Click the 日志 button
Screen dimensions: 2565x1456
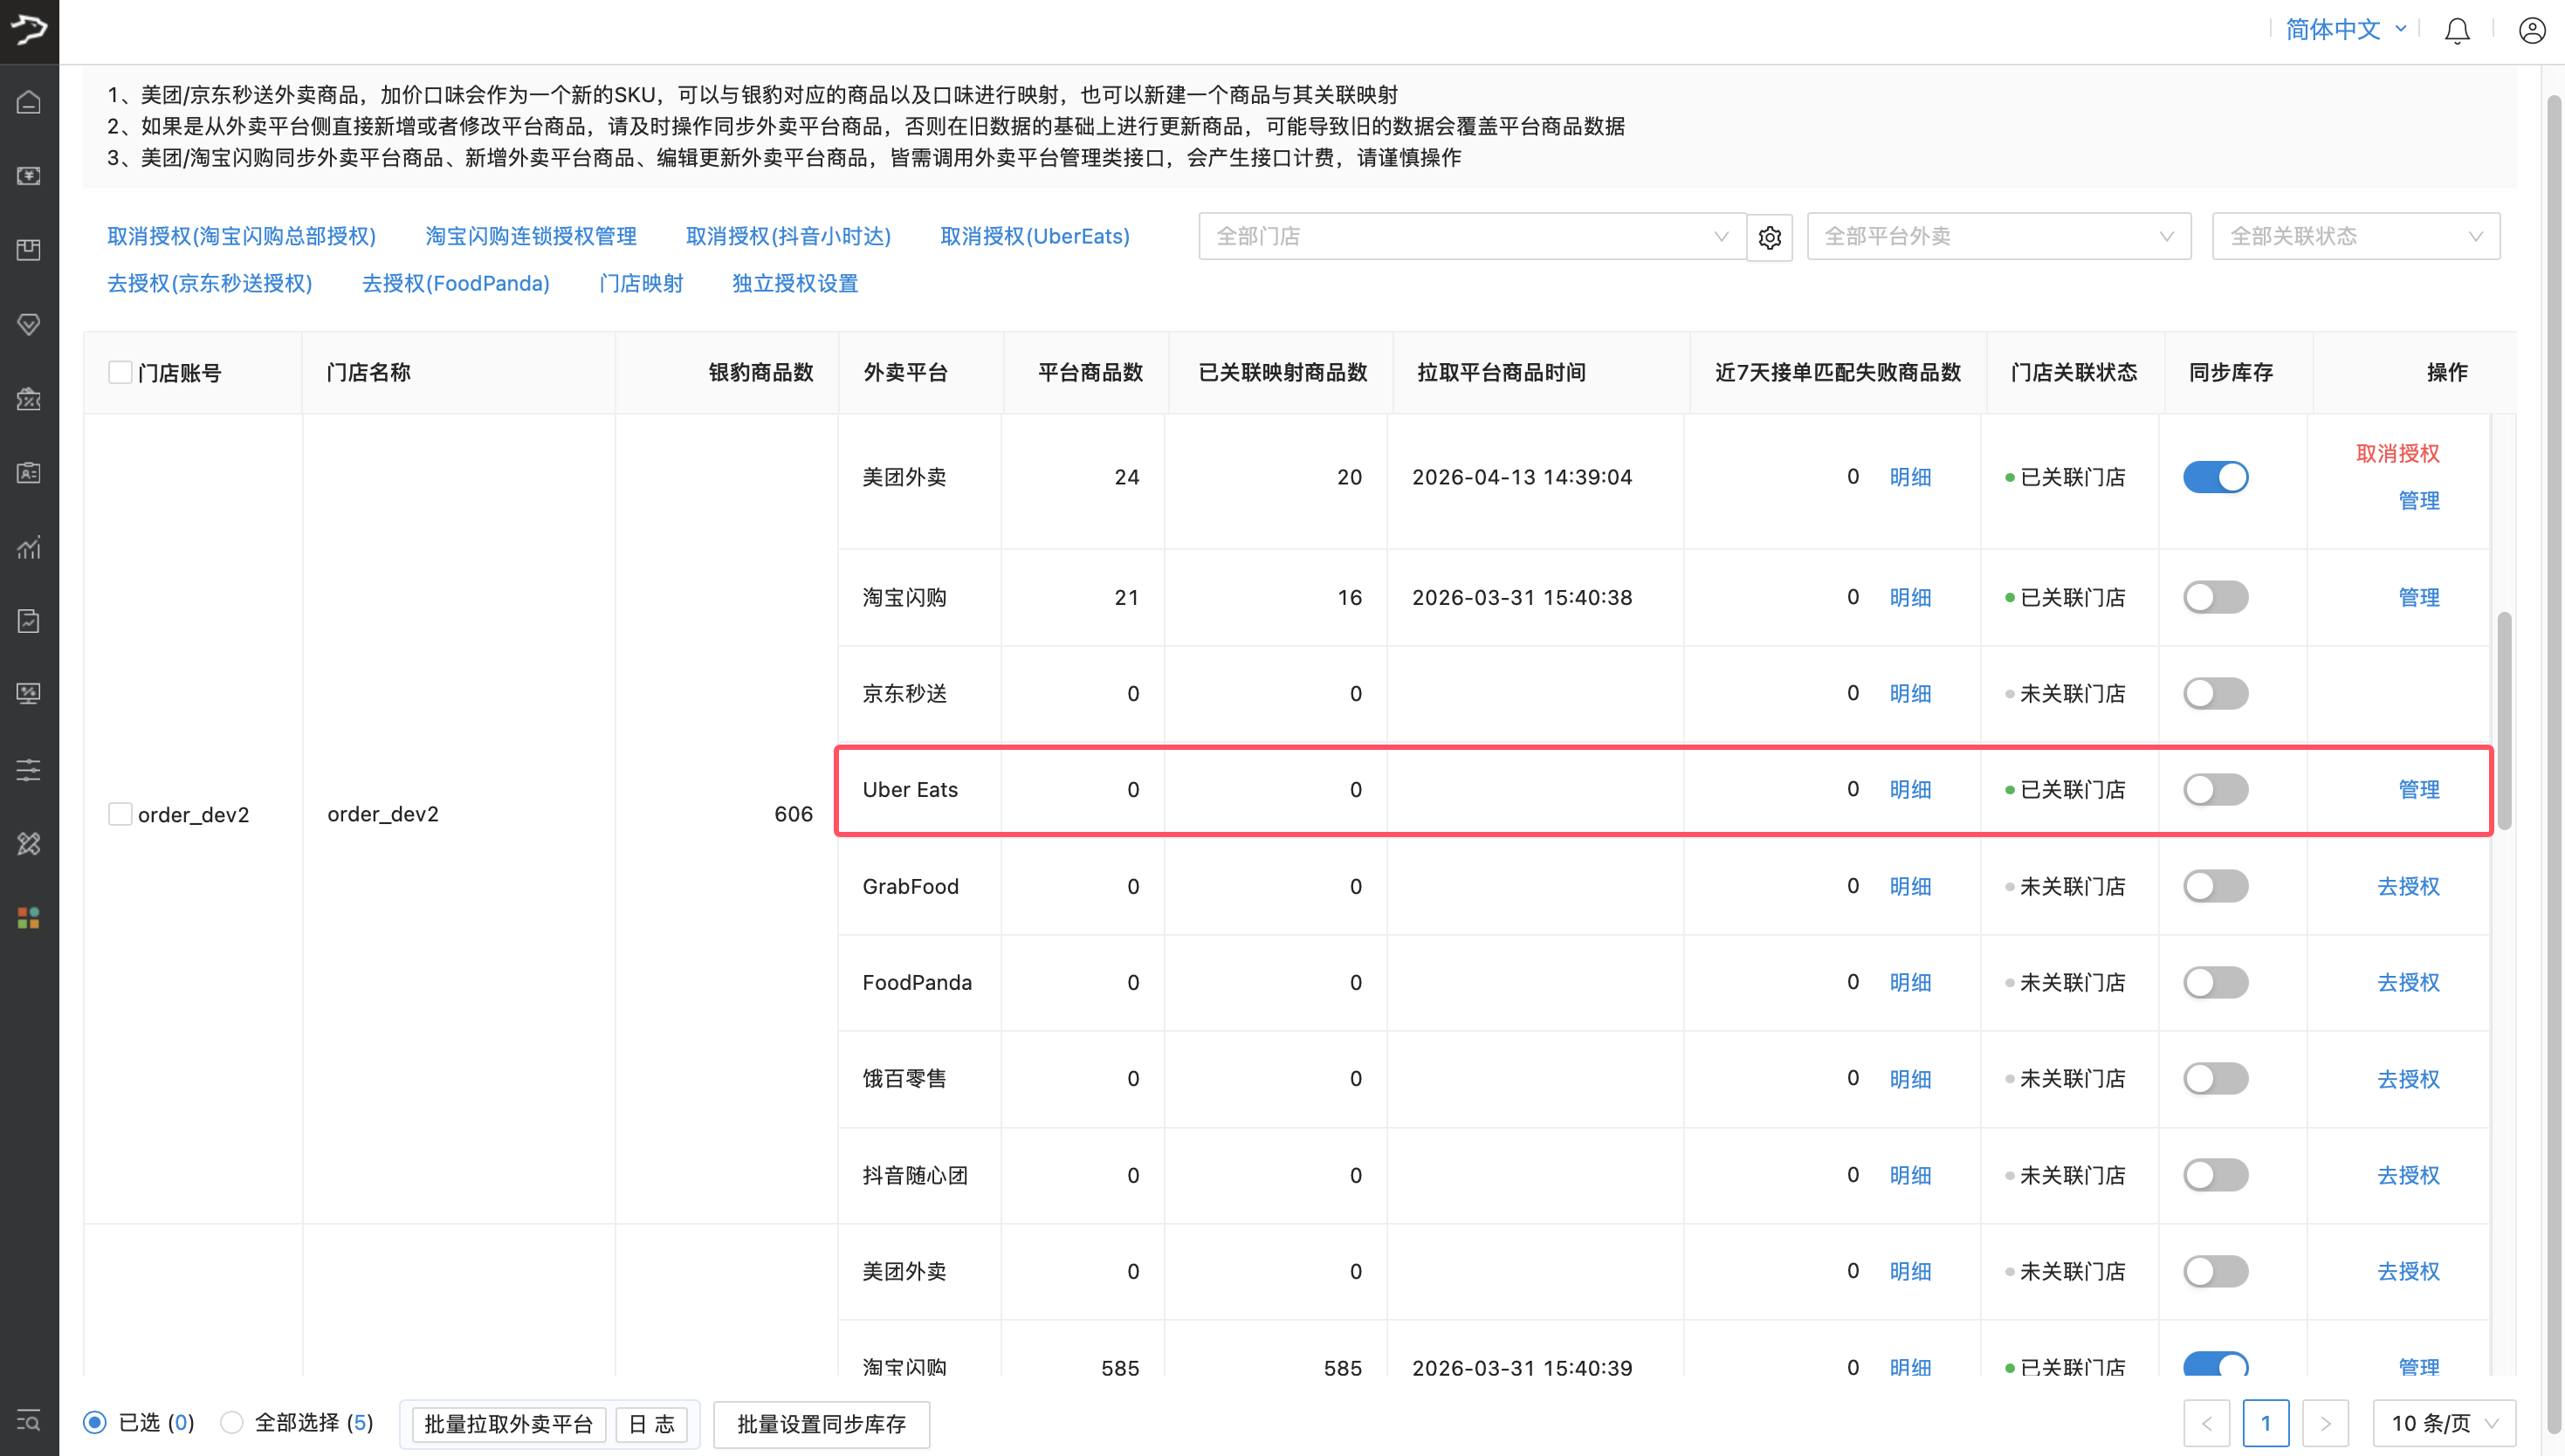coord(651,1424)
